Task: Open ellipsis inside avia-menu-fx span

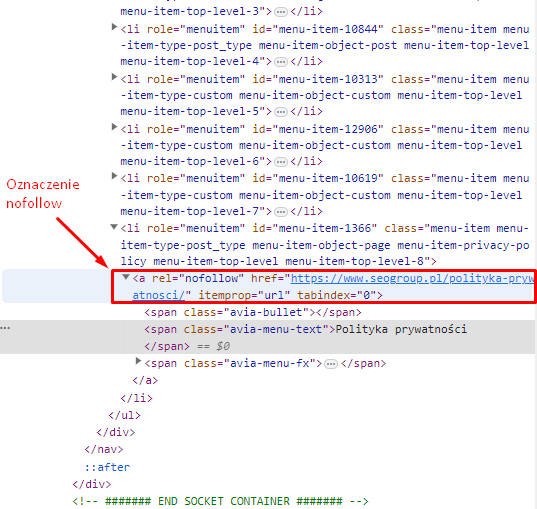Action: tap(331, 364)
